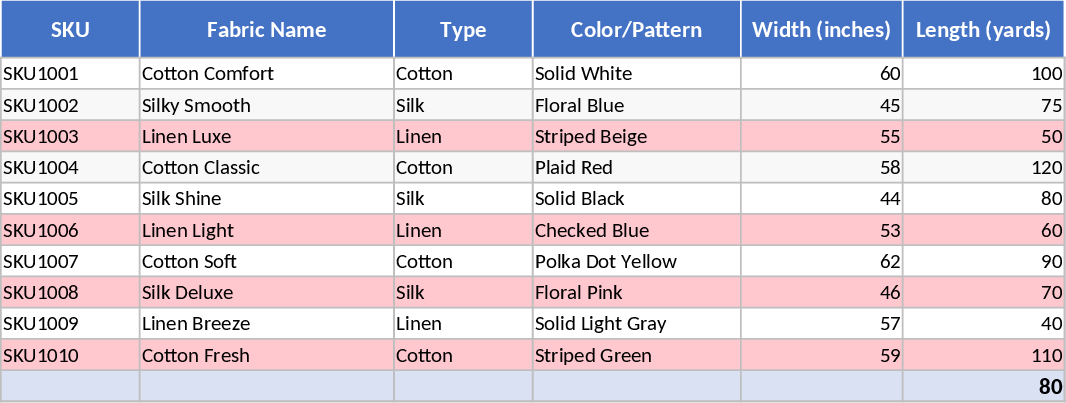This screenshot has height=403, width=1066.
Task: Select the total cell showing 80
Action: (x=983, y=387)
